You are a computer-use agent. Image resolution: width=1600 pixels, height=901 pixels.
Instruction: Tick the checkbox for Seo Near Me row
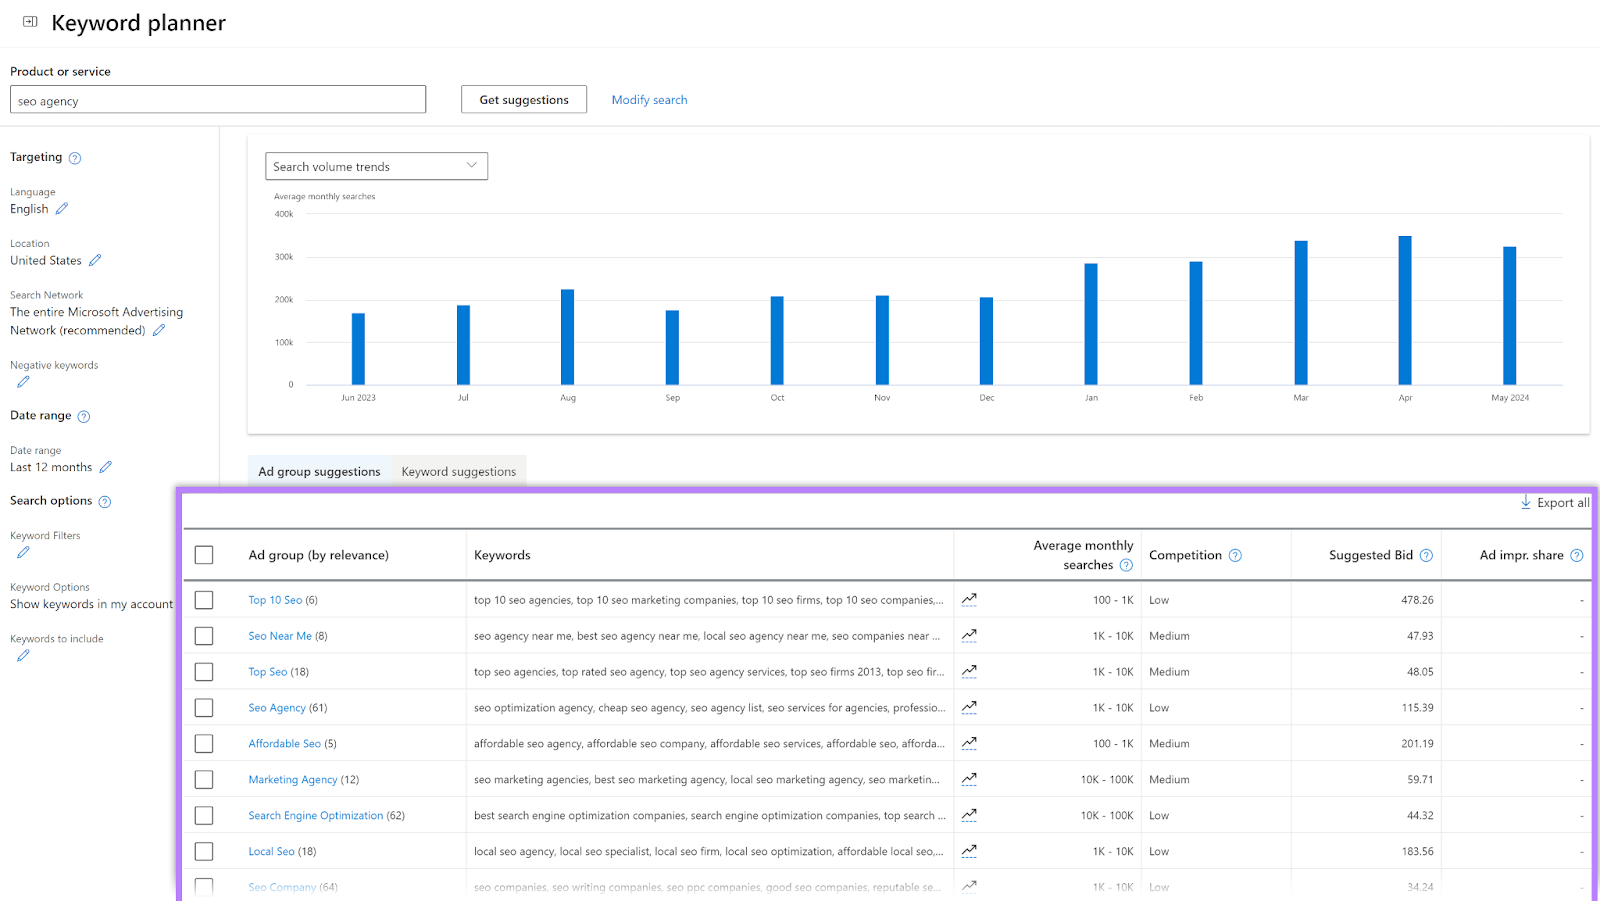[204, 636]
